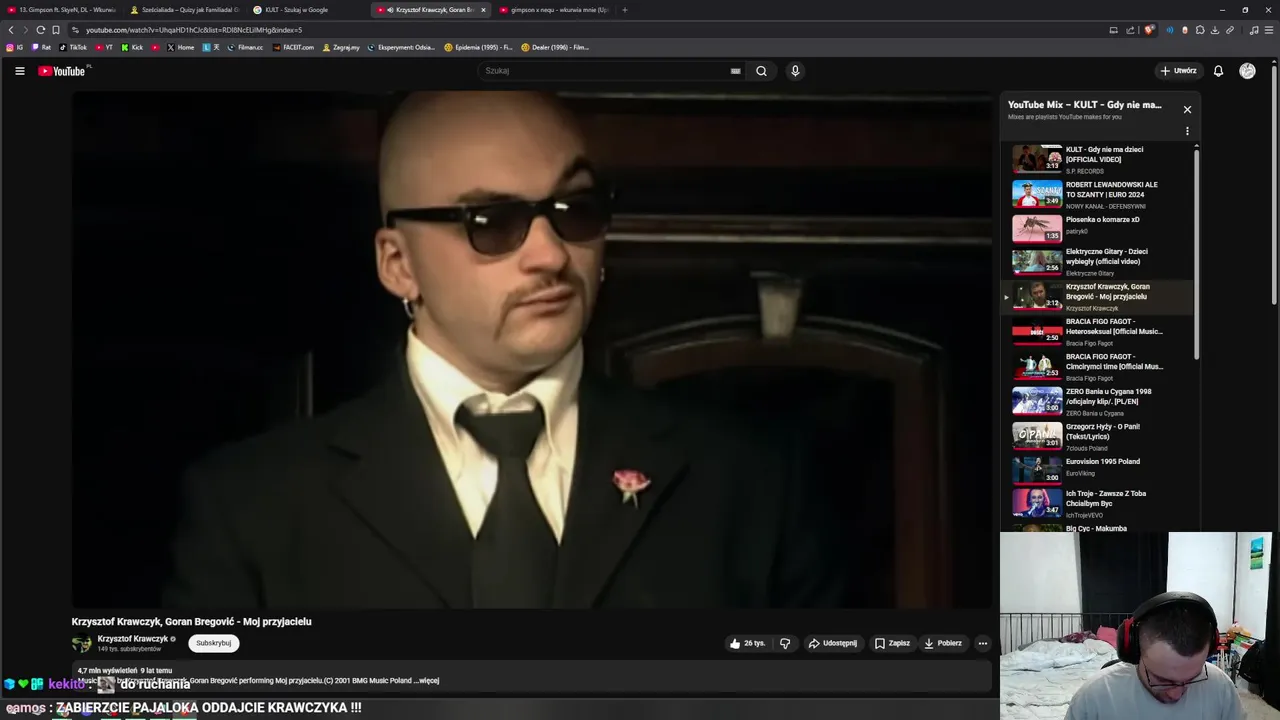Click the Udostępnij share button
This screenshot has width=1280, height=720.
click(832, 643)
